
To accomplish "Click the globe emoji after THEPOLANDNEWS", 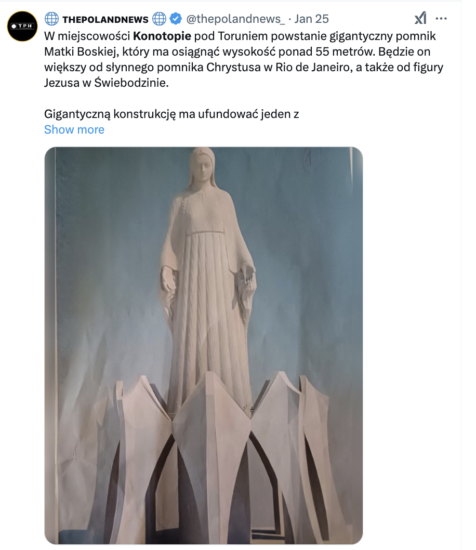I will point(159,19).
